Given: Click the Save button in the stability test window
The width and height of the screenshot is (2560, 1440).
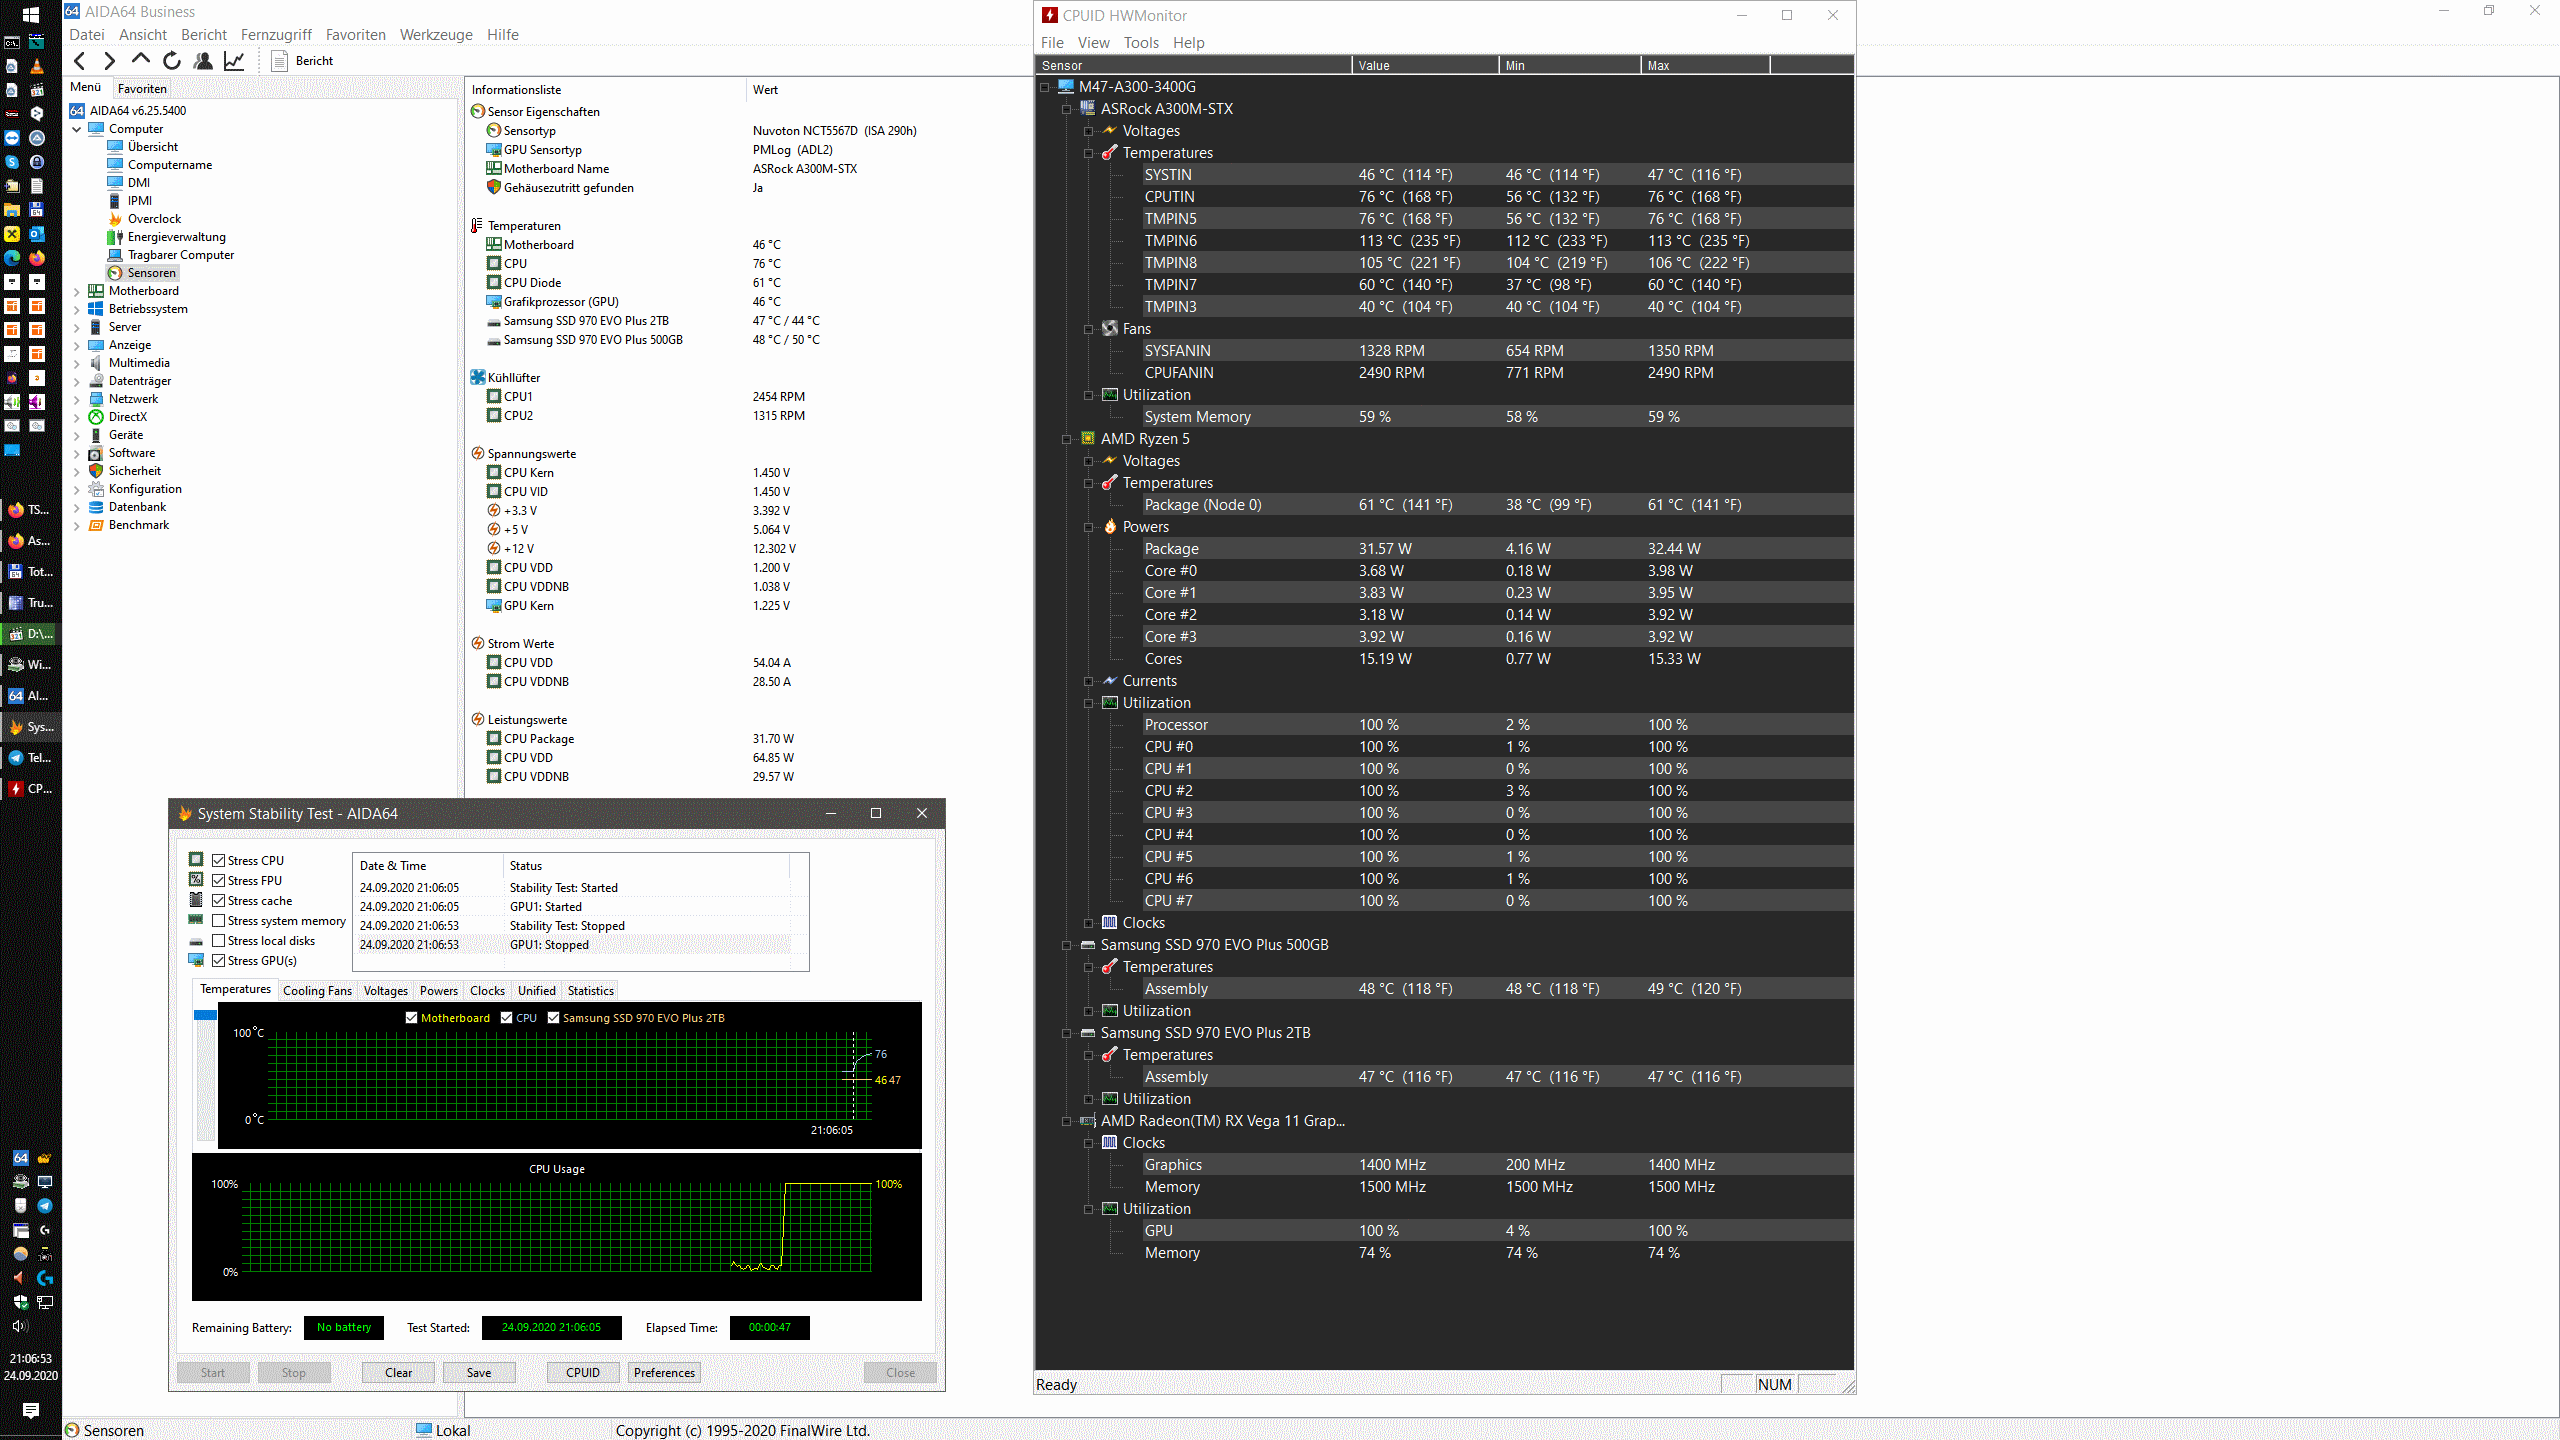Looking at the screenshot, I should (478, 1372).
